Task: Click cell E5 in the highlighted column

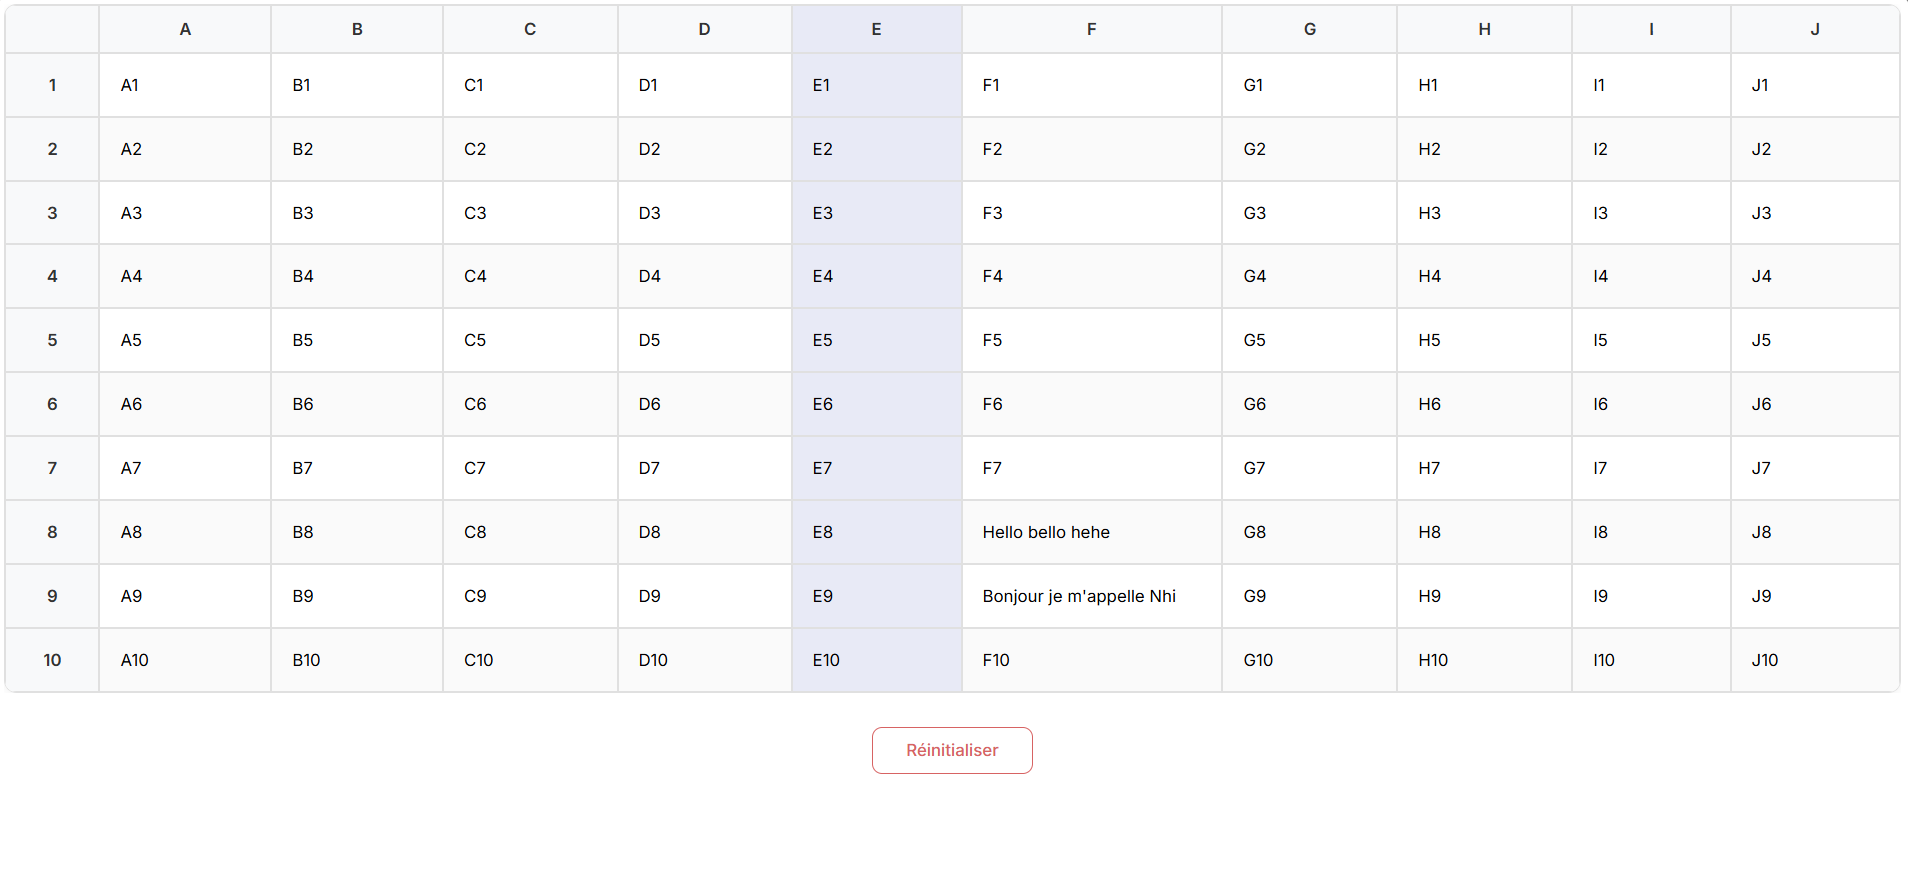Action: (876, 340)
